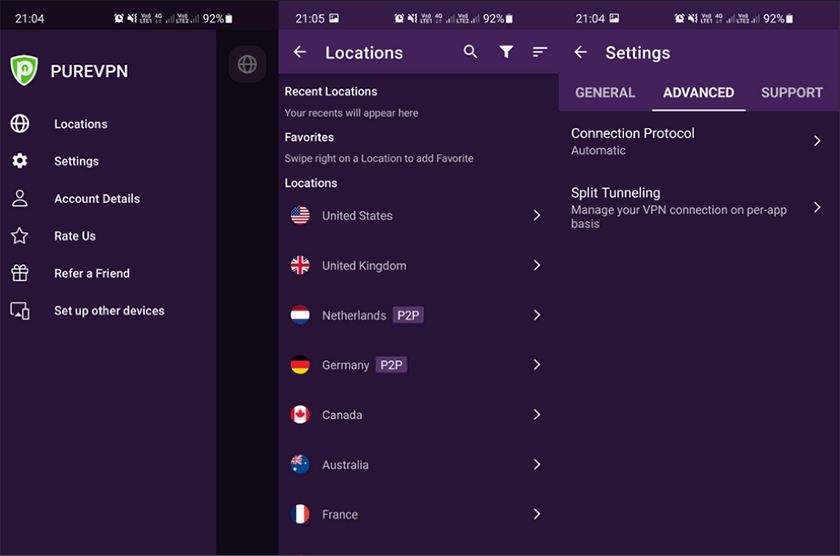840x556 pixels.
Task: Tap the filter funnel icon
Action: (x=506, y=52)
